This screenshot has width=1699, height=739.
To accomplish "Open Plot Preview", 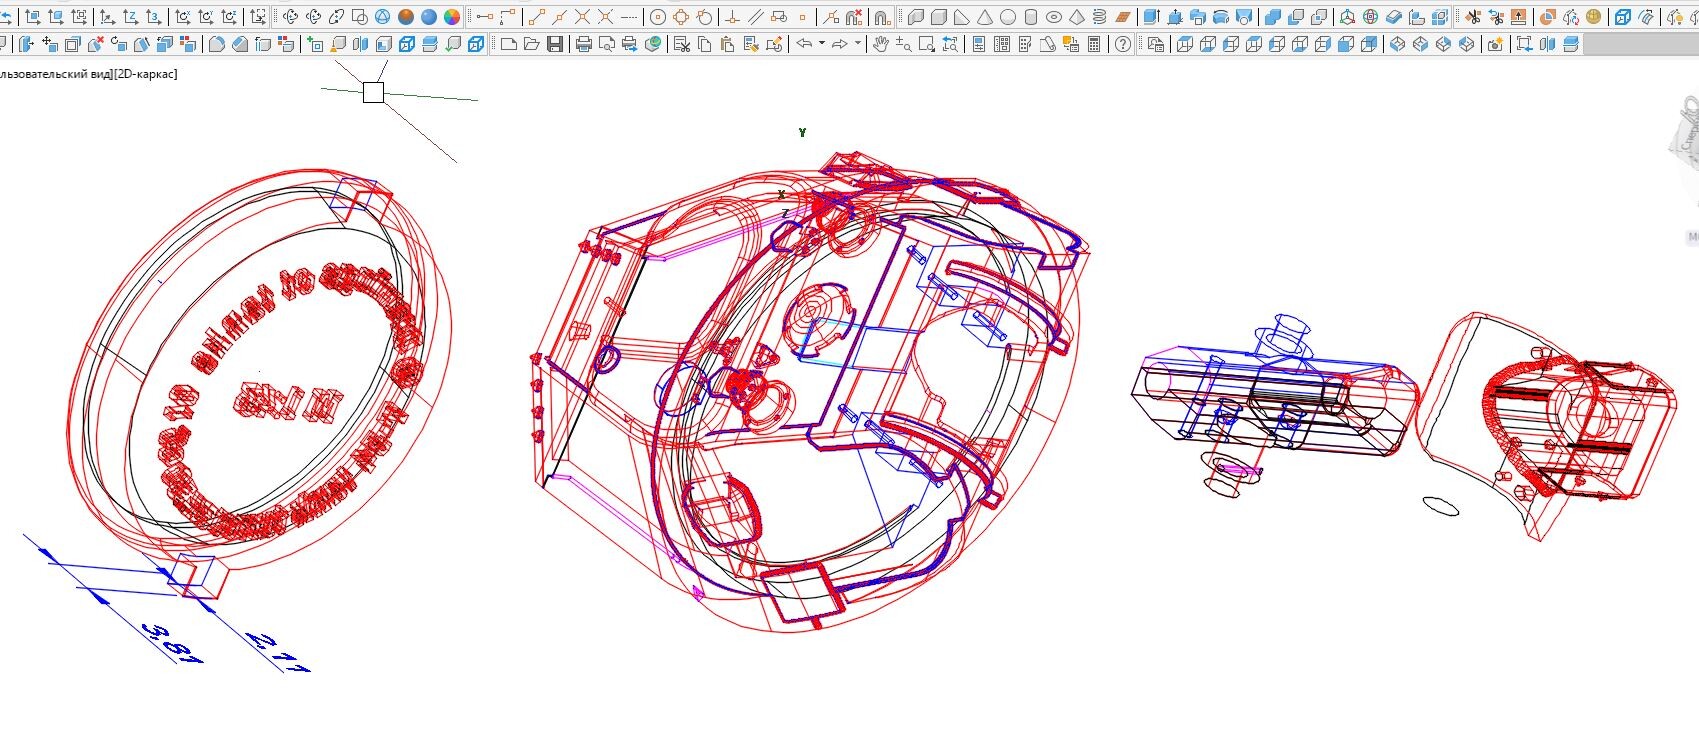I will click(606, 44).
